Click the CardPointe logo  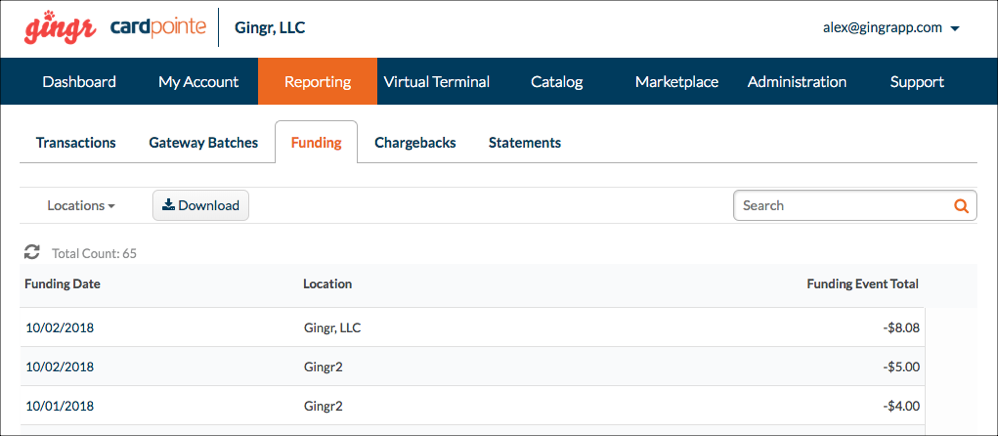point(158,27)
